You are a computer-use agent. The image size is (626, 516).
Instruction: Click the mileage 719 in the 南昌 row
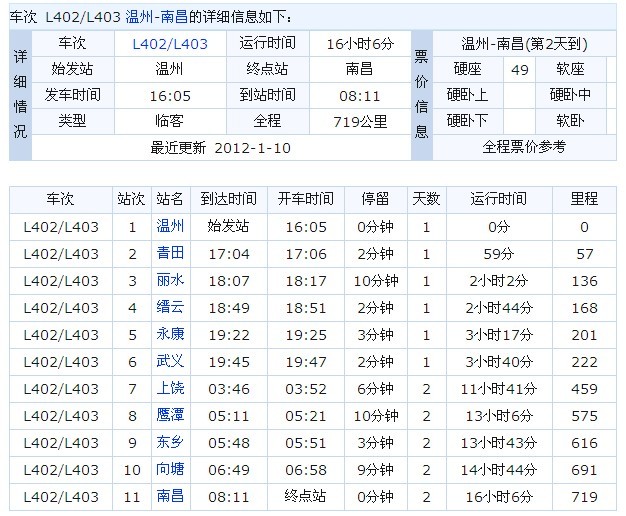coord(584,497)
